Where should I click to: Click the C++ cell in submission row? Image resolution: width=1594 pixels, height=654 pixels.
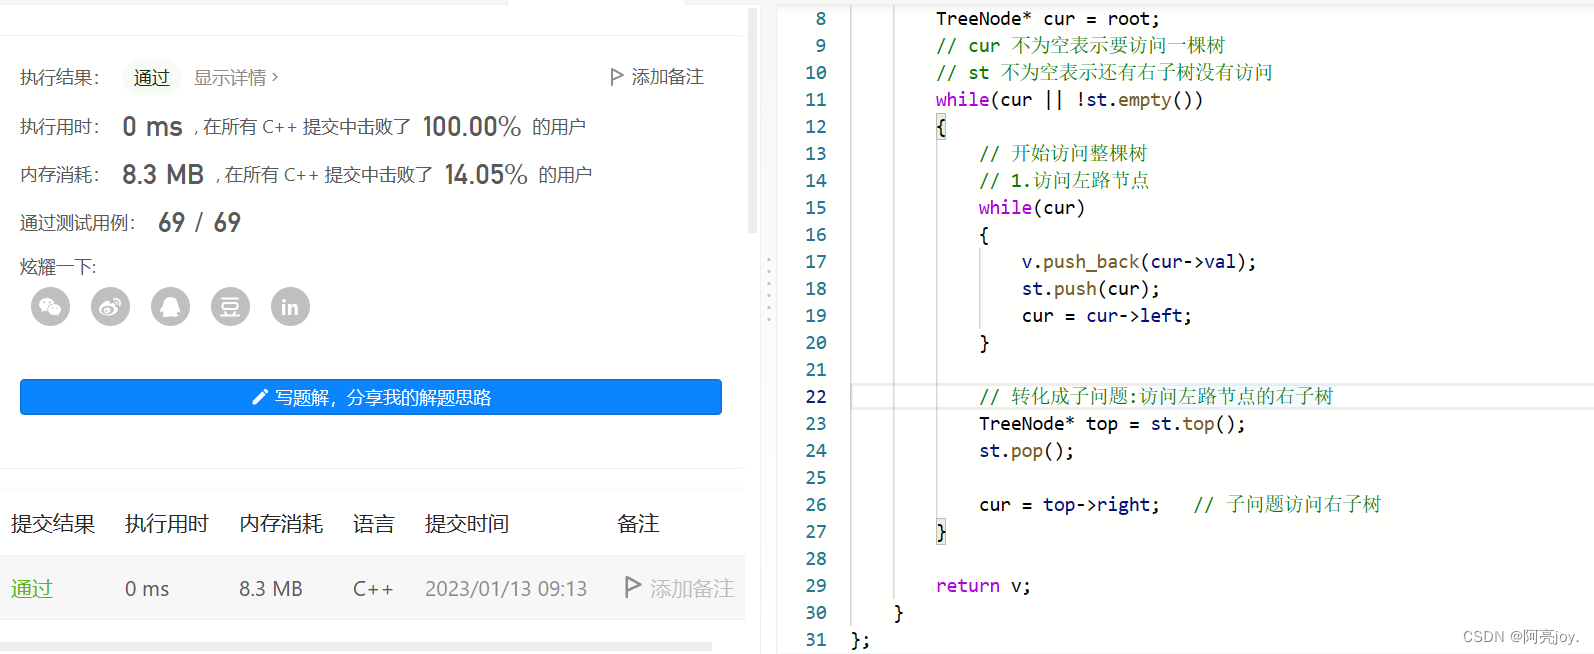coord(373,589)
